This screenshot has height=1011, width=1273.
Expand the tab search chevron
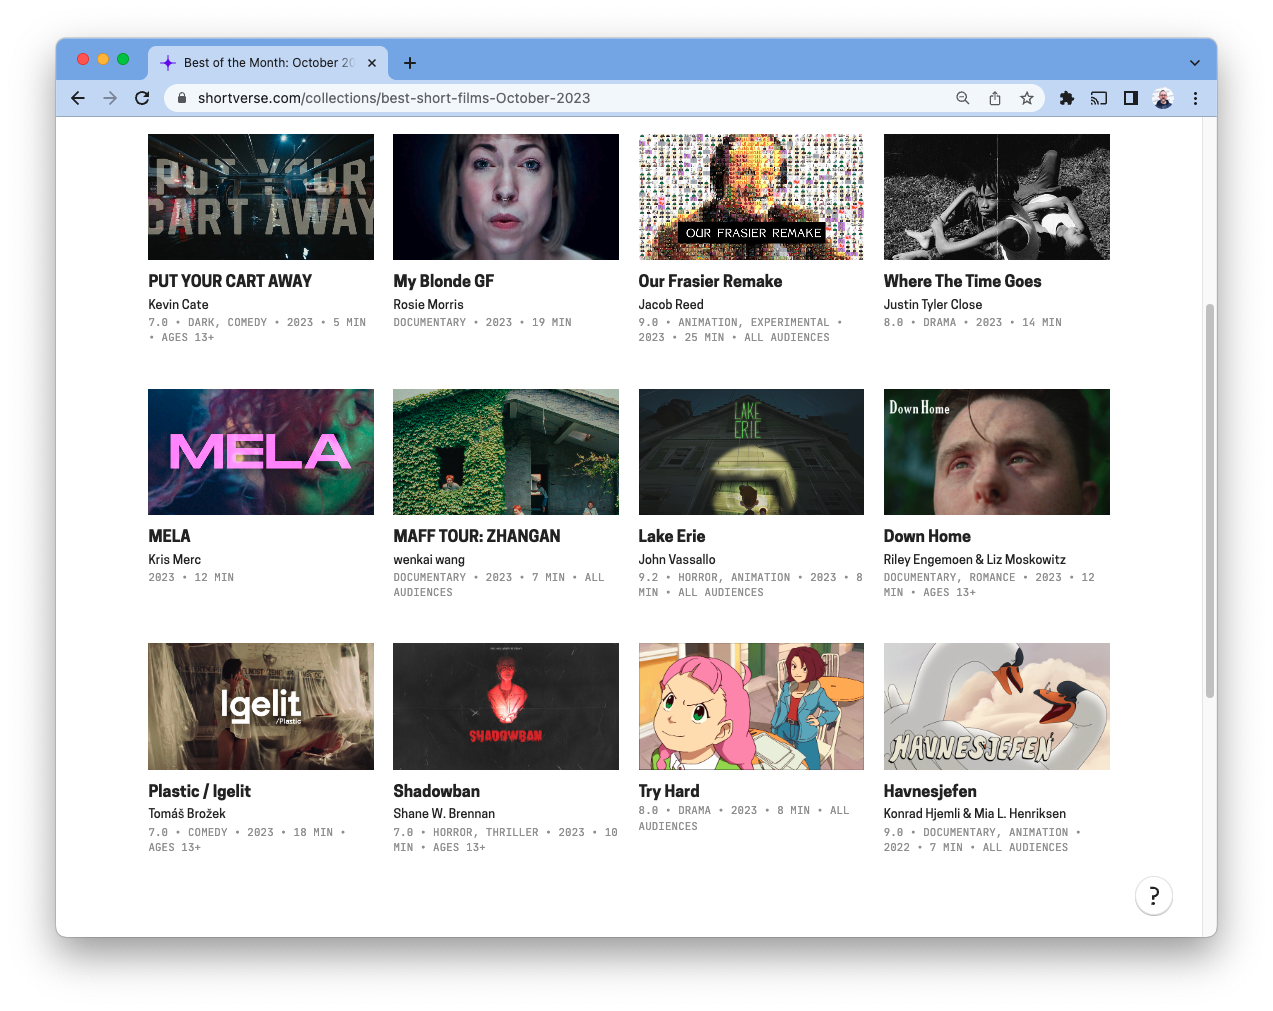1194,63
